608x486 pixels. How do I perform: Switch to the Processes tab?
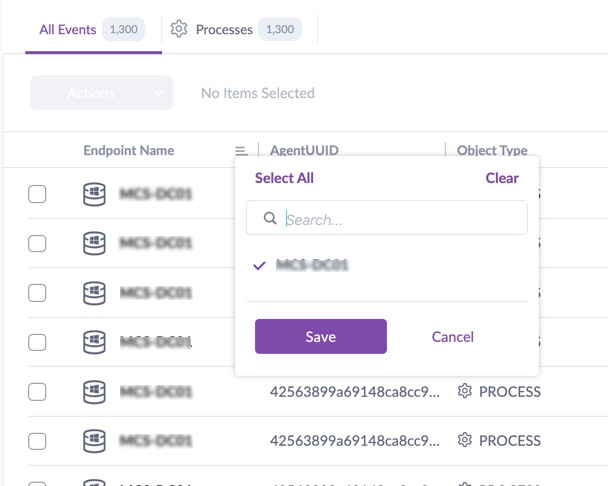click(224, 29)
